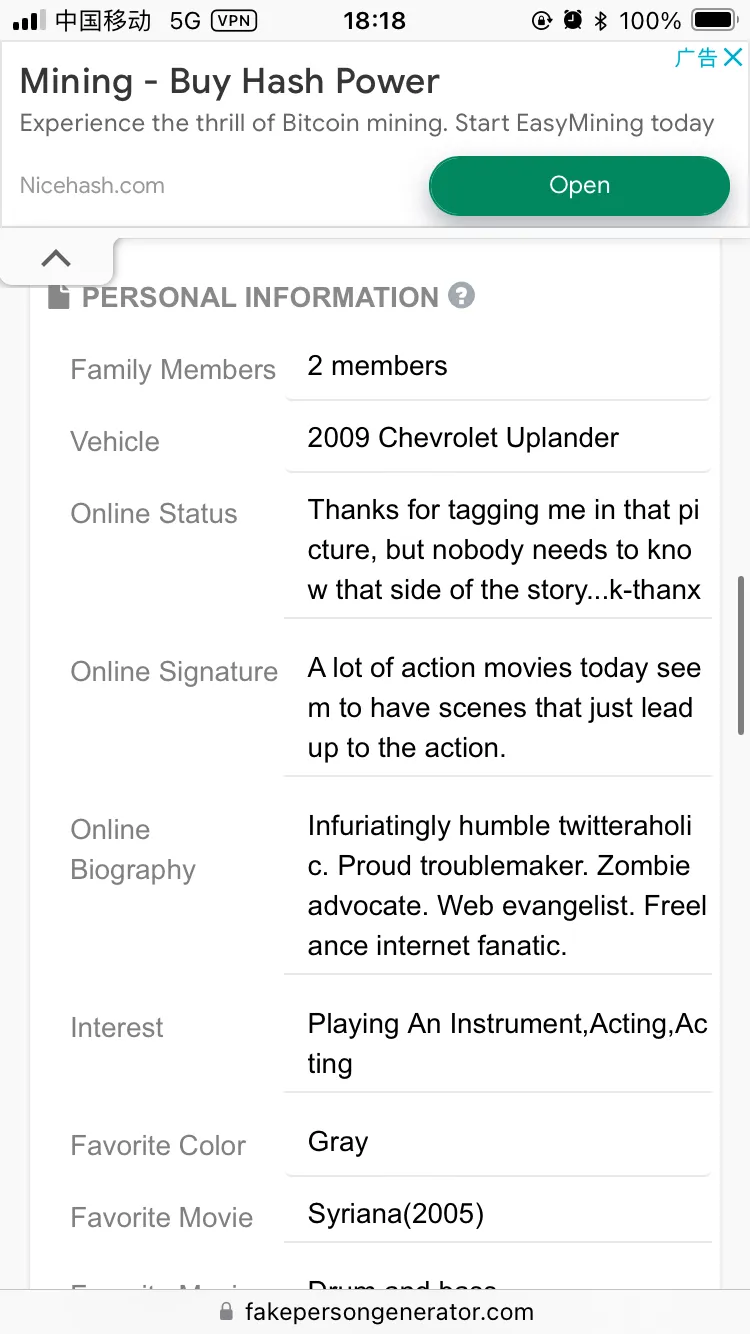Screen dimensions: 750x1334
Task: Tap the alarm clock status icon
Action: click(572, 20)
